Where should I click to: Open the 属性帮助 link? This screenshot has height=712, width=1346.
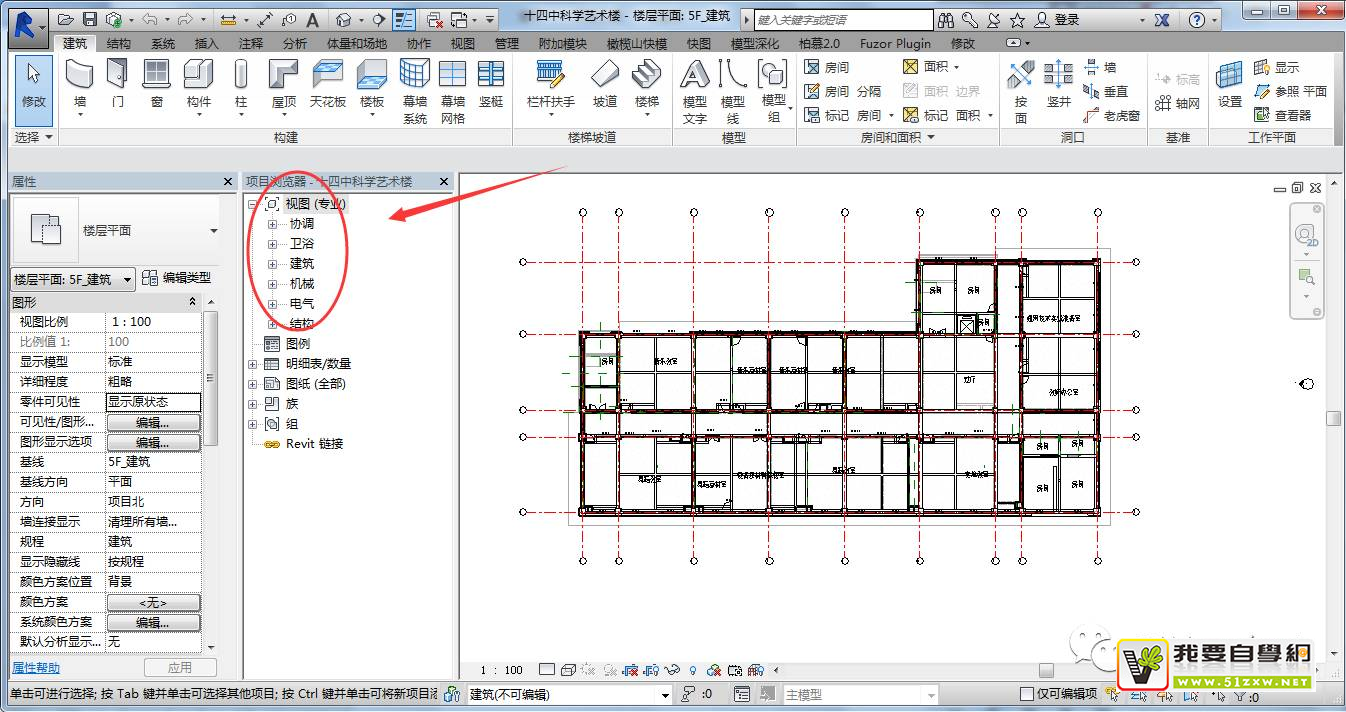click(x=36, y=668)
